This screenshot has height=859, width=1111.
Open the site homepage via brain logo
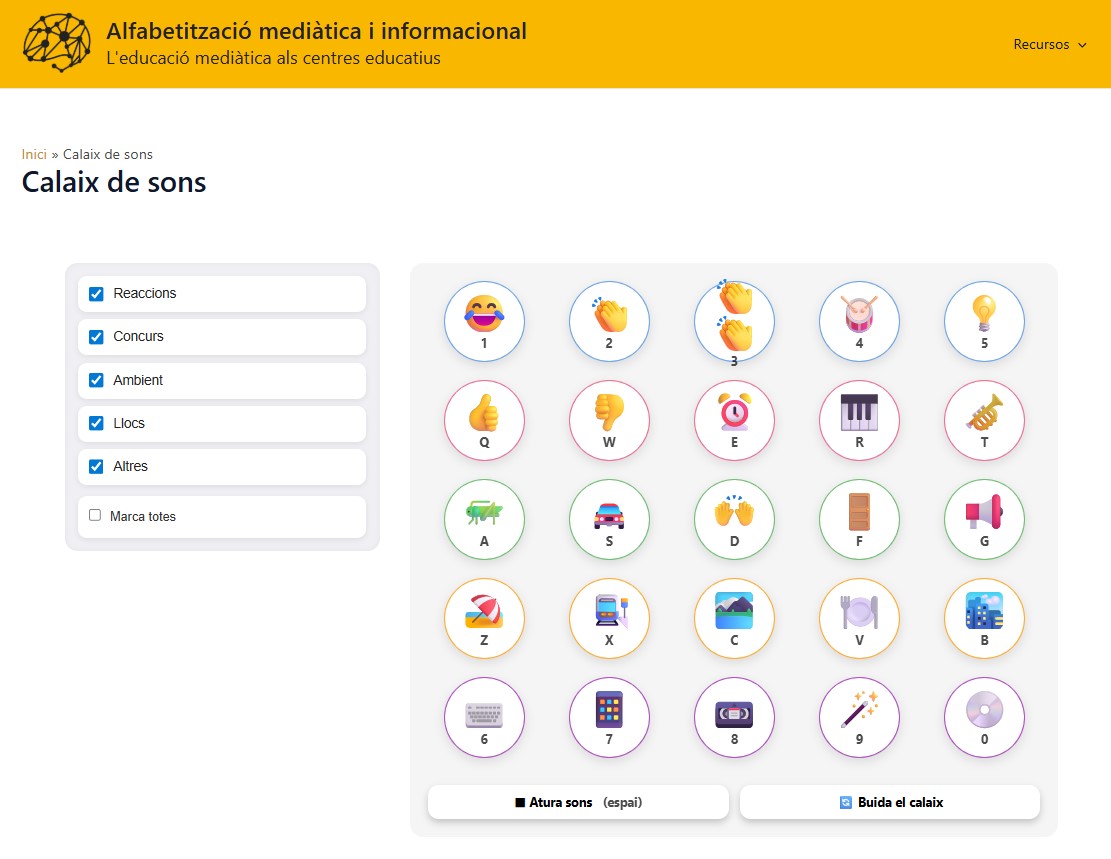point(57,44)
